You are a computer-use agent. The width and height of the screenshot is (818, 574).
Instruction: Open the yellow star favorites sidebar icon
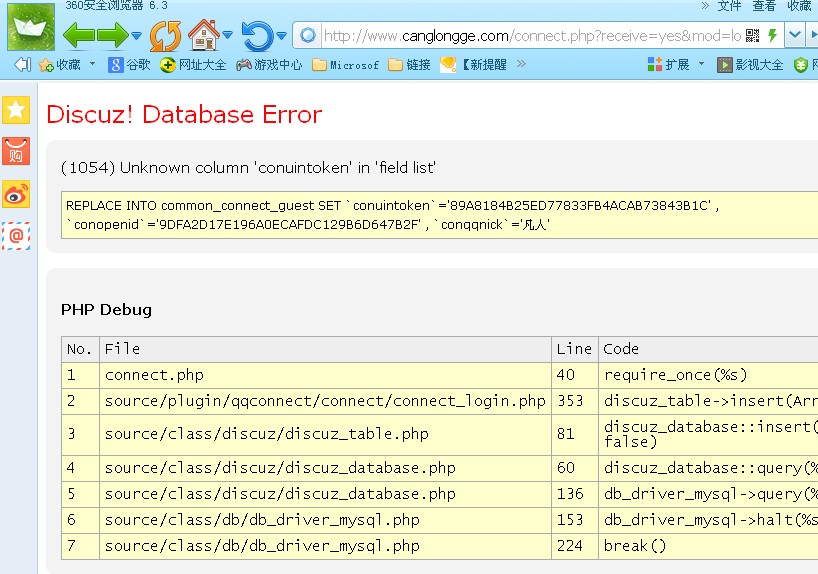16,110
